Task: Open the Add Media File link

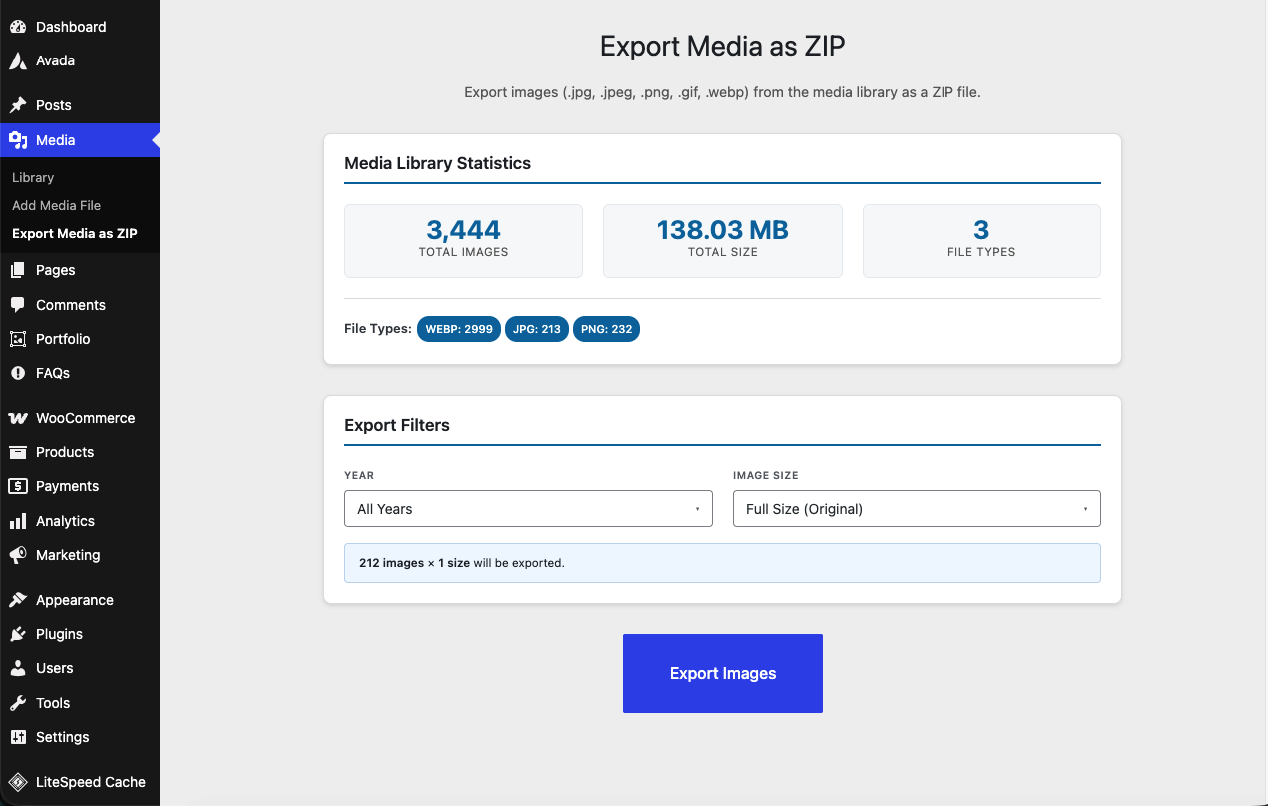Action: [x=57, y=205]
